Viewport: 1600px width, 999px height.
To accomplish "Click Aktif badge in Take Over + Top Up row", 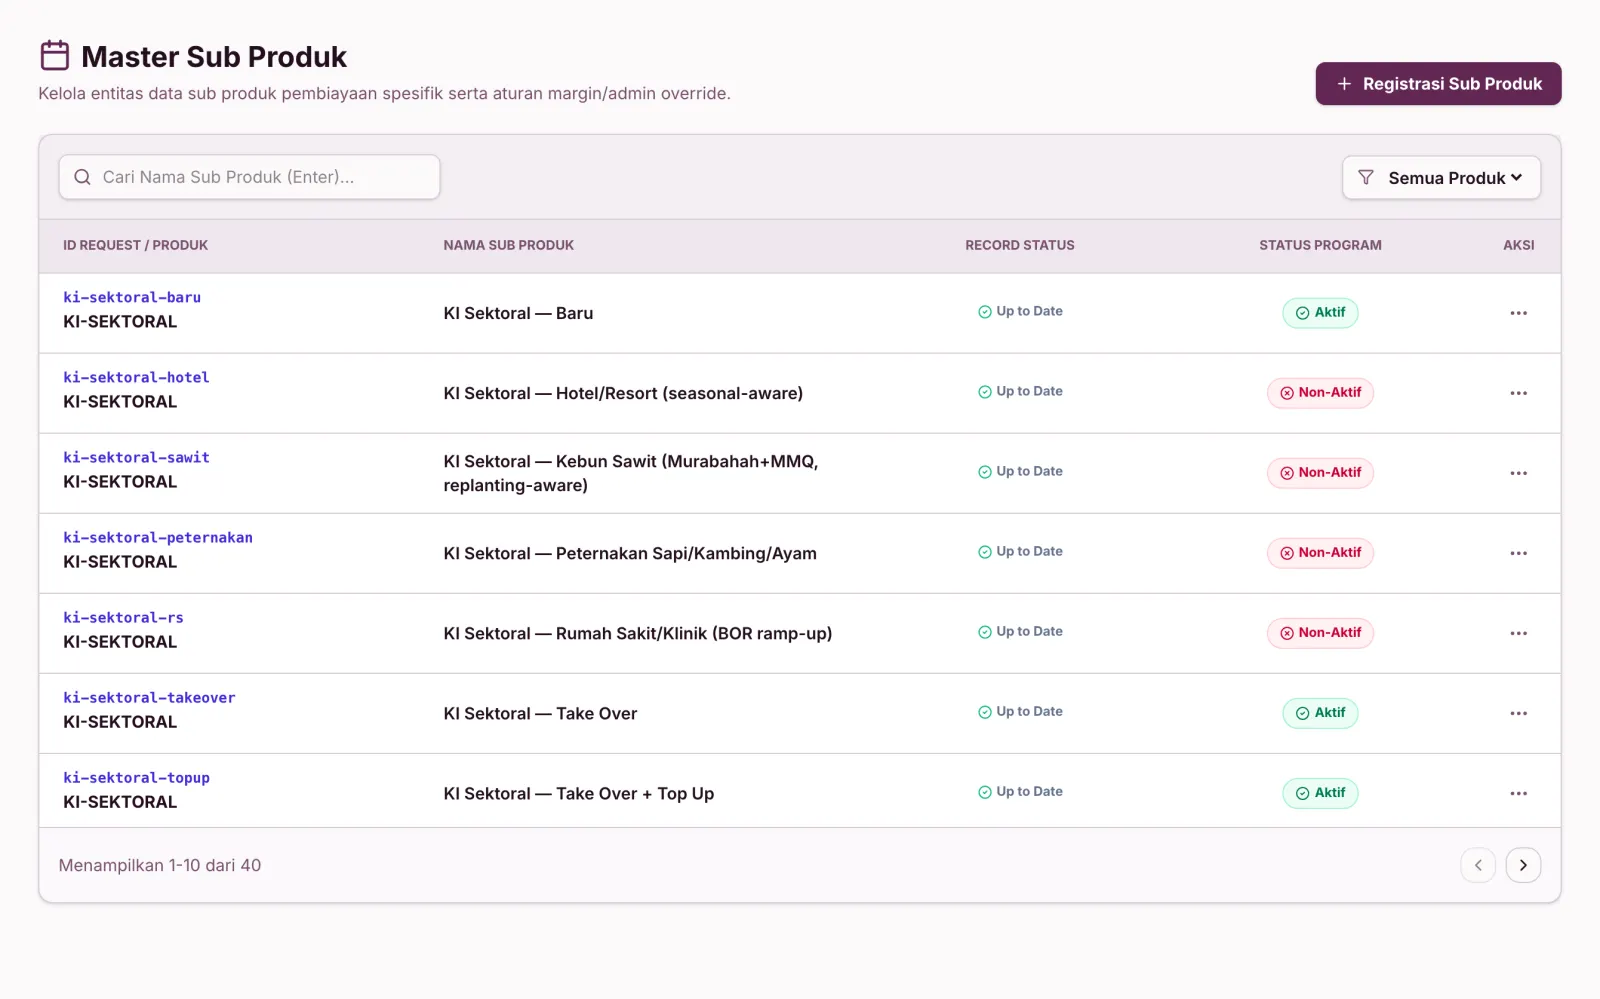I will point(1320,793).
